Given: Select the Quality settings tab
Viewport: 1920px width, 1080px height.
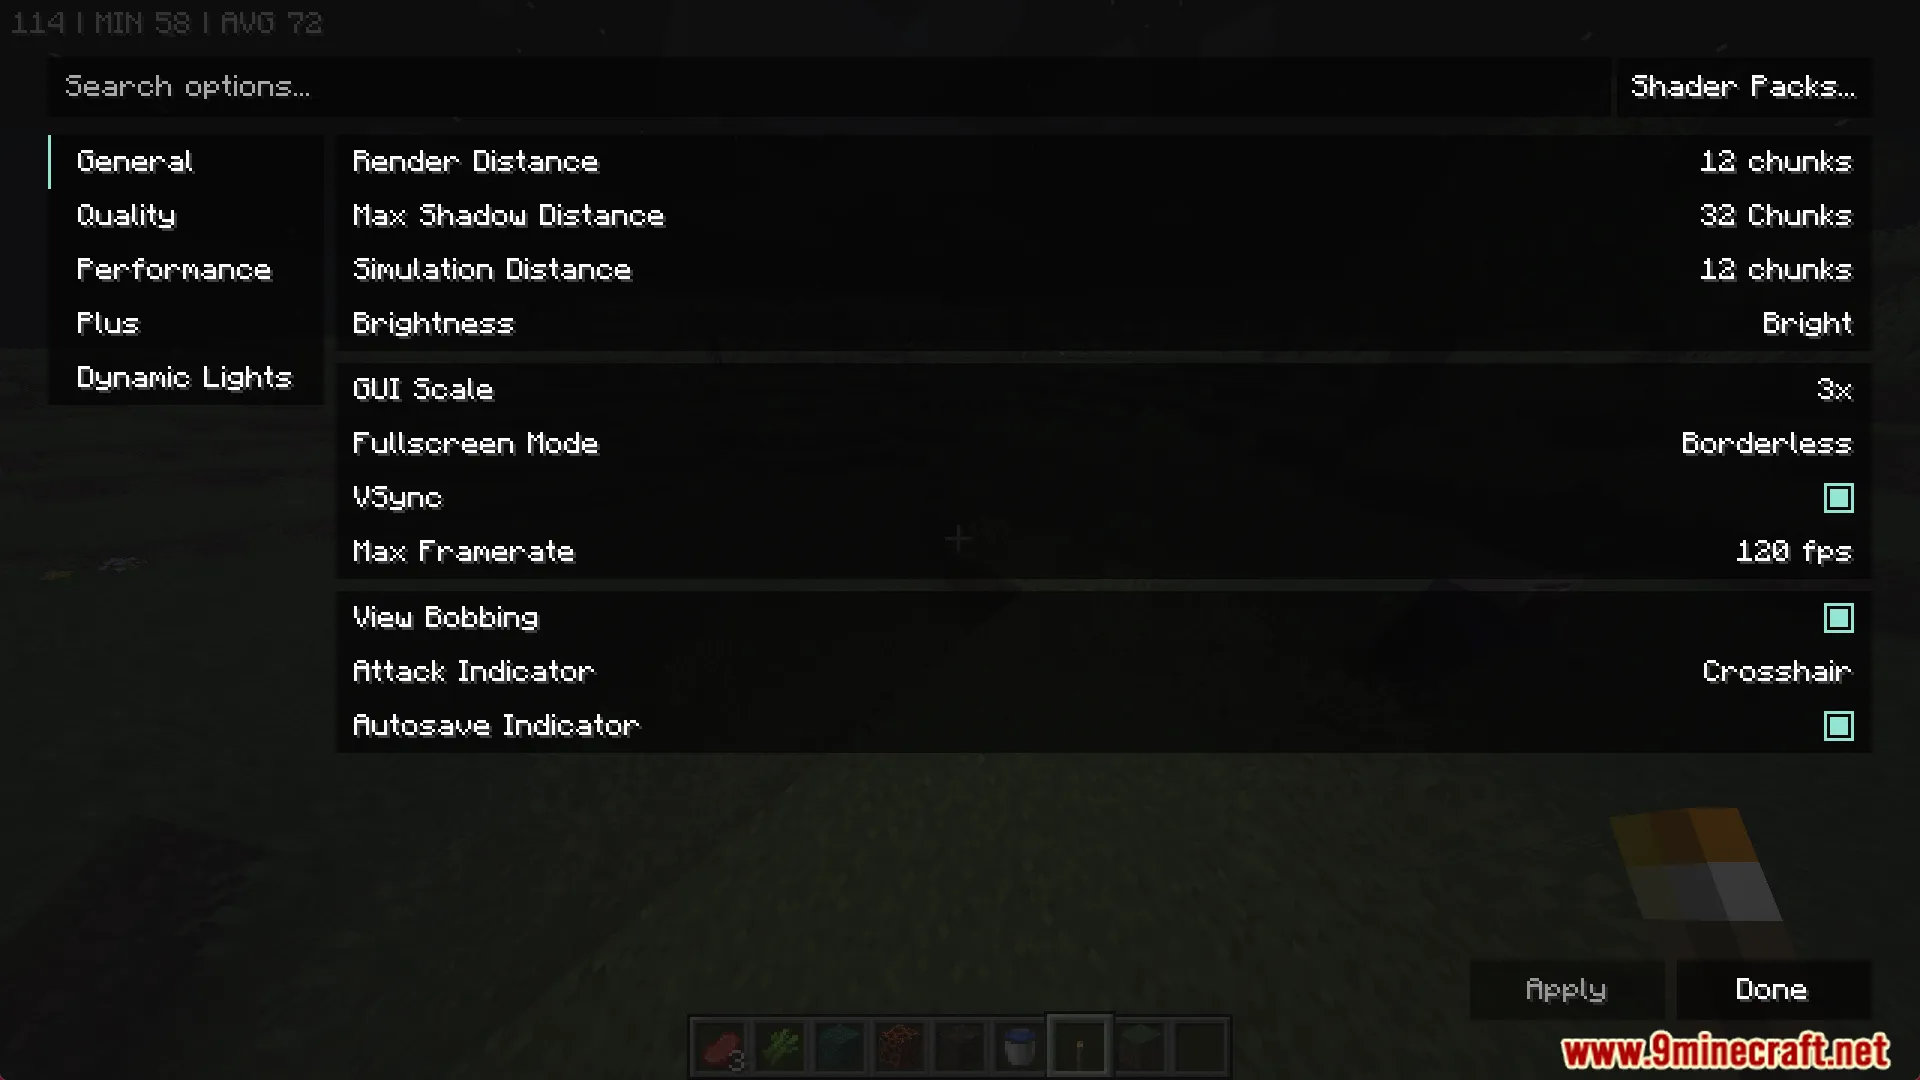Looking at the screenshot, I should [x=127, y=215].
